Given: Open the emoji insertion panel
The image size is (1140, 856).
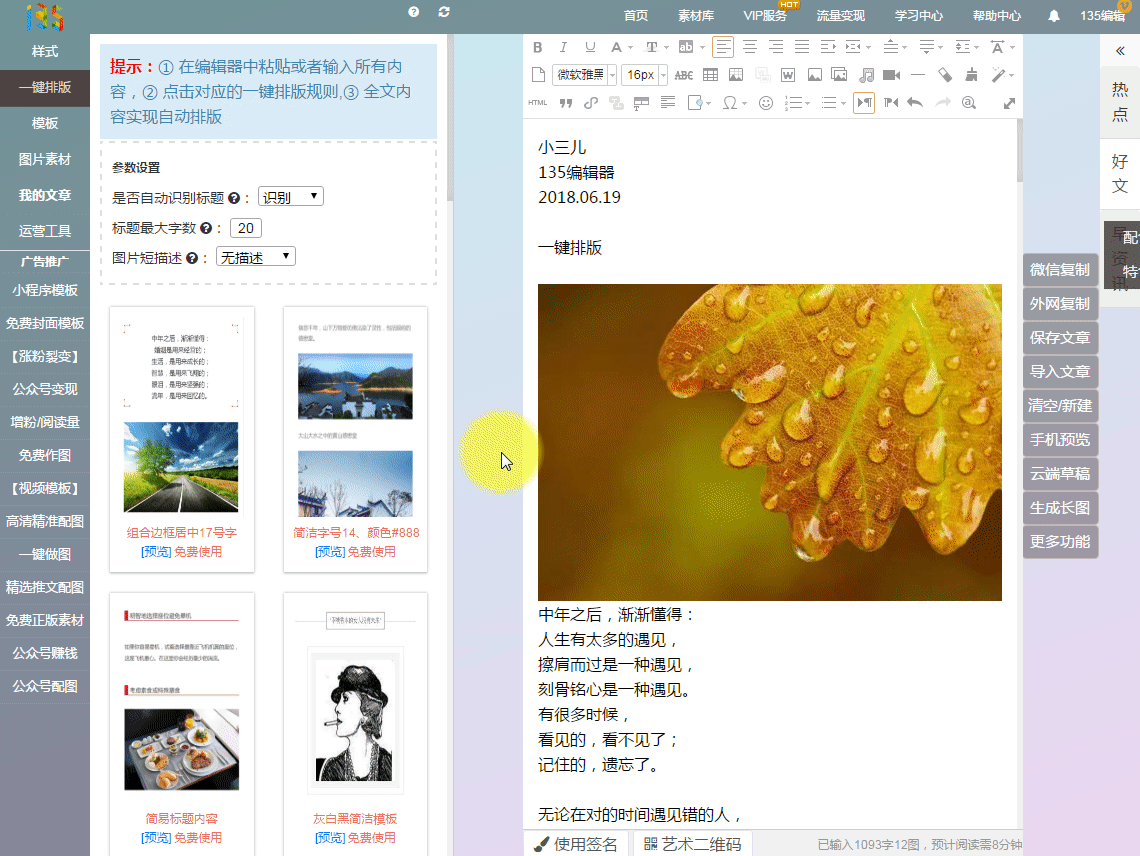Looking at the screenshot, I should pyautogui.click(x=766, y=102).
